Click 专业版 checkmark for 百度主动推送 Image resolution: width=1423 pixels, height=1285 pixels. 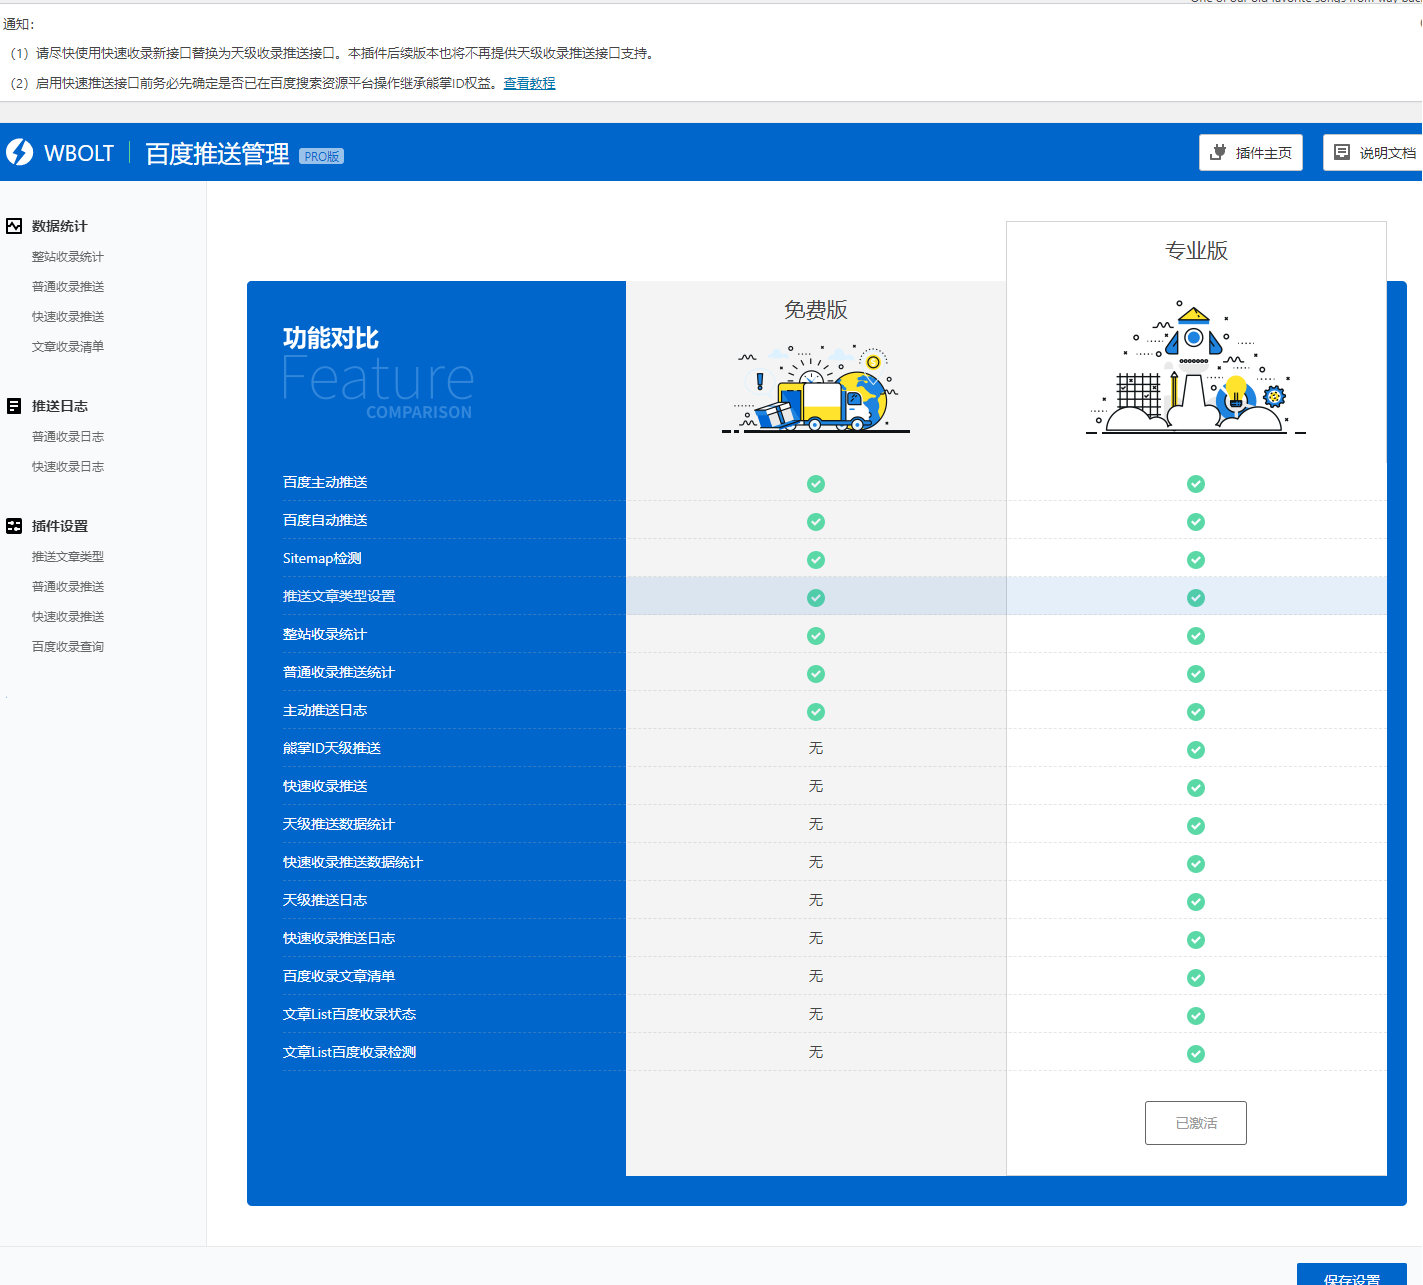point(1196,484)
